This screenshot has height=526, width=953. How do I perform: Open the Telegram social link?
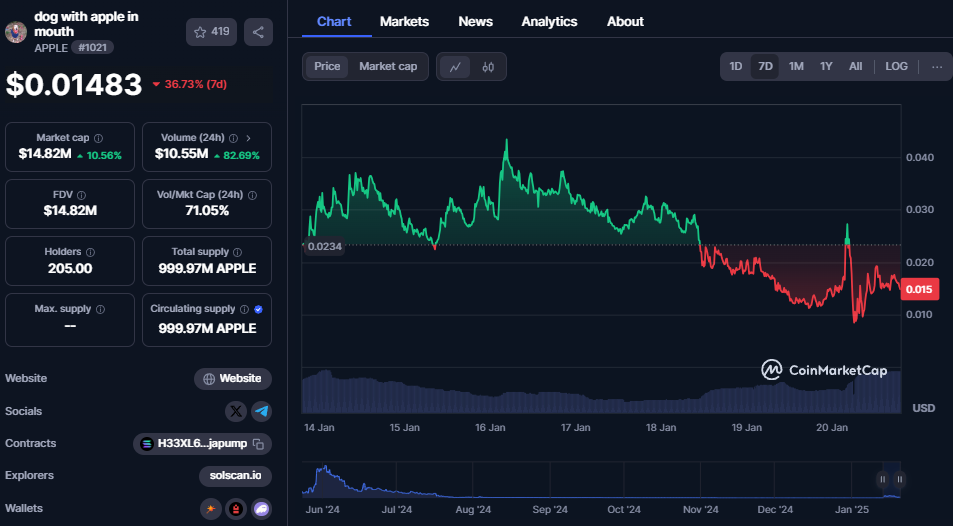pos(262,412)
